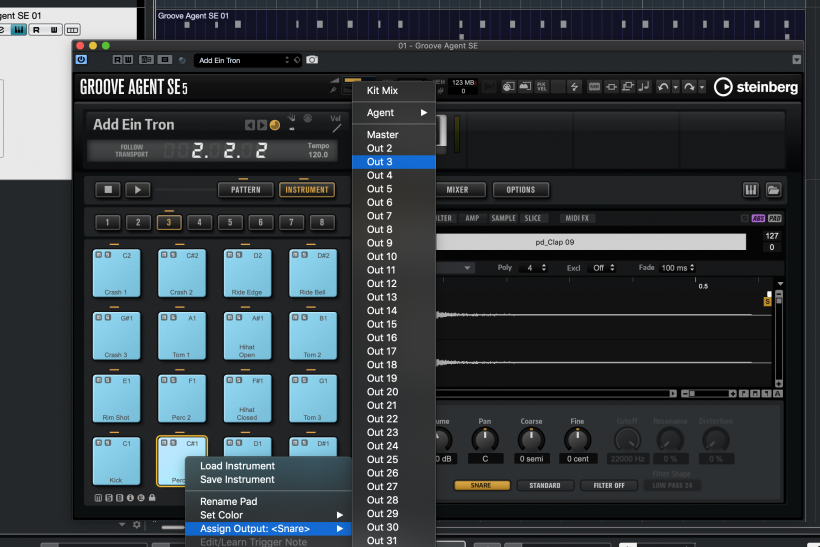The height and width of the screenshot is (547, 820).
Task: Choose Rename Pad from context menu
Action: tap(268, 502)
